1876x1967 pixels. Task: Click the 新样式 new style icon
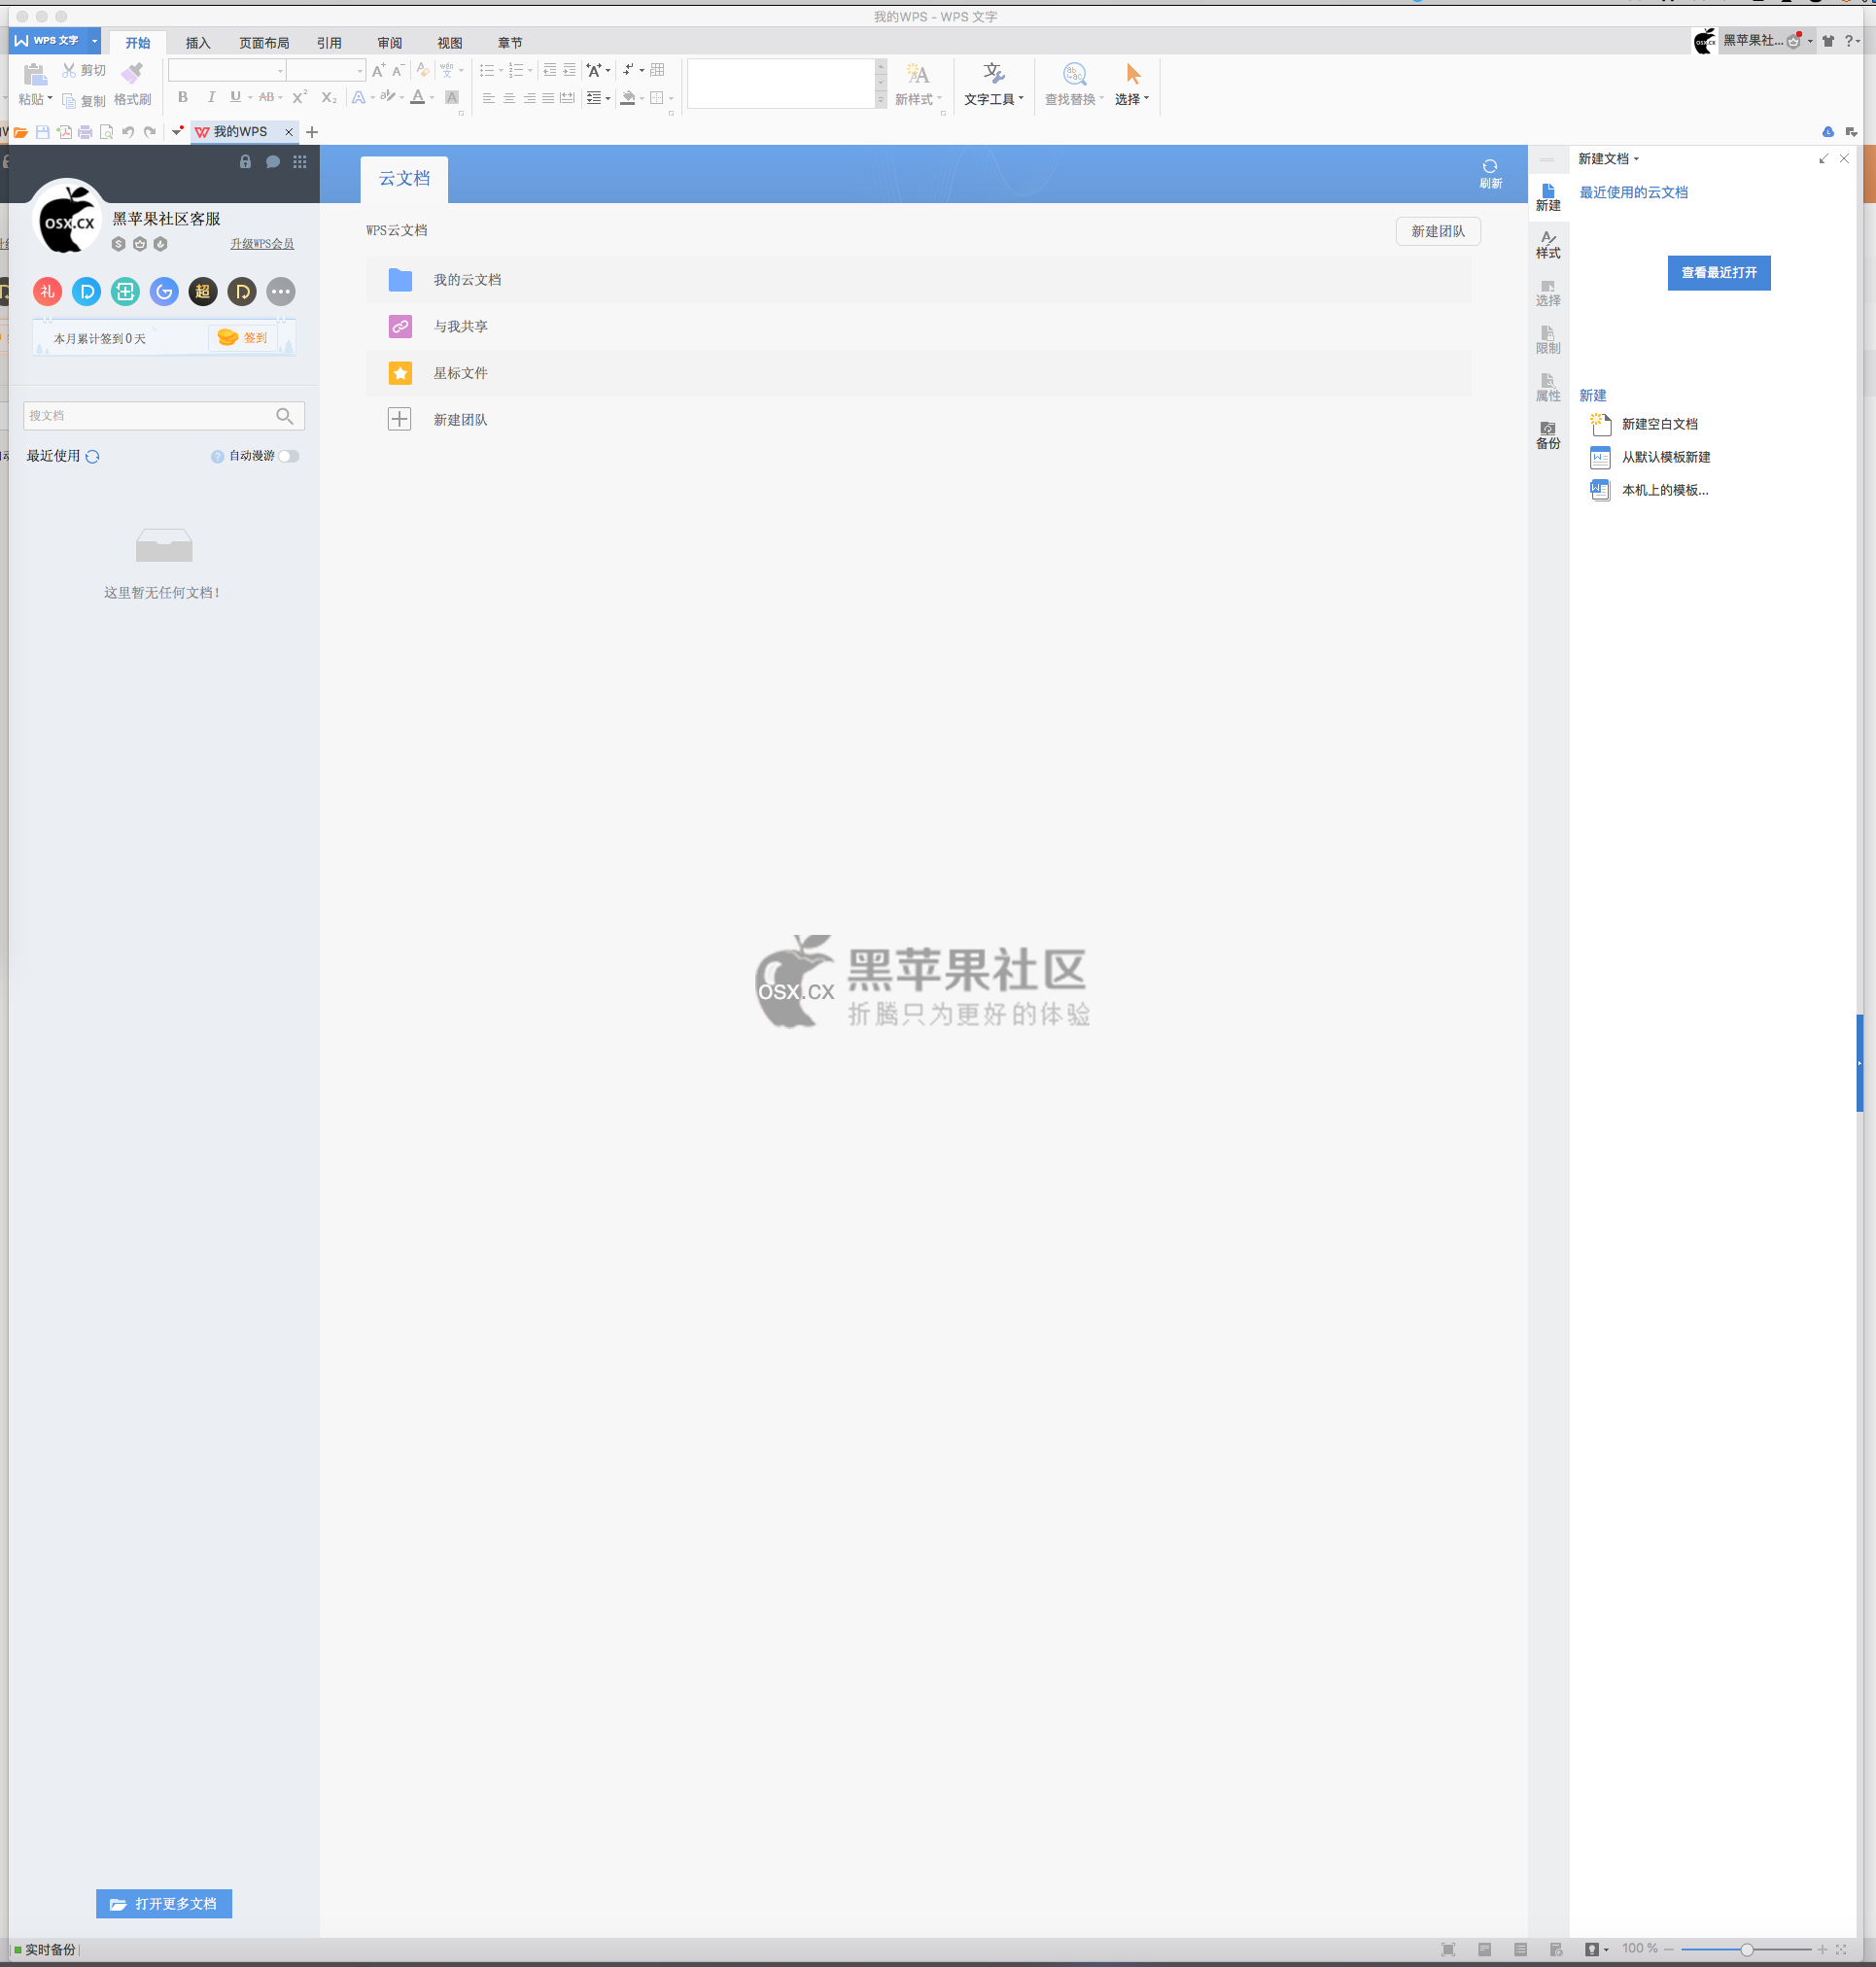click(917, 74)
